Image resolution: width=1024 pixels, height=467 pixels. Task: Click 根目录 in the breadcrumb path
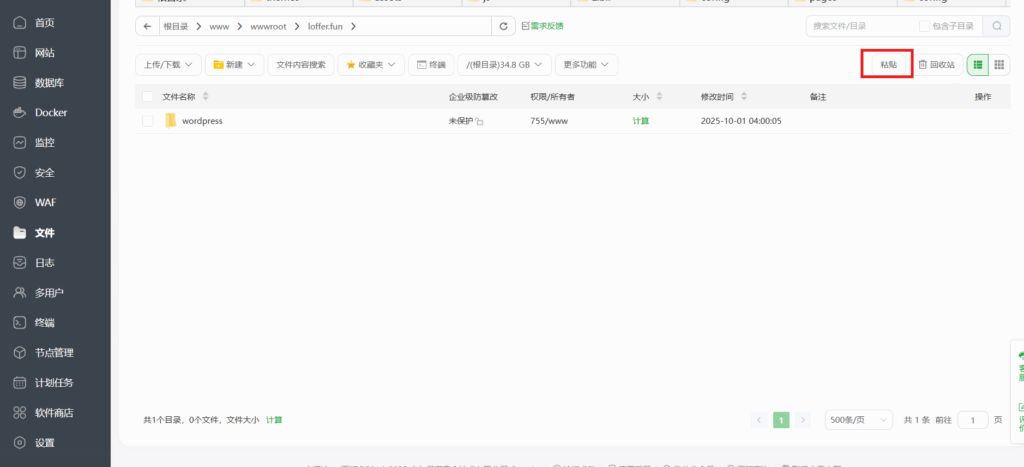176,26
